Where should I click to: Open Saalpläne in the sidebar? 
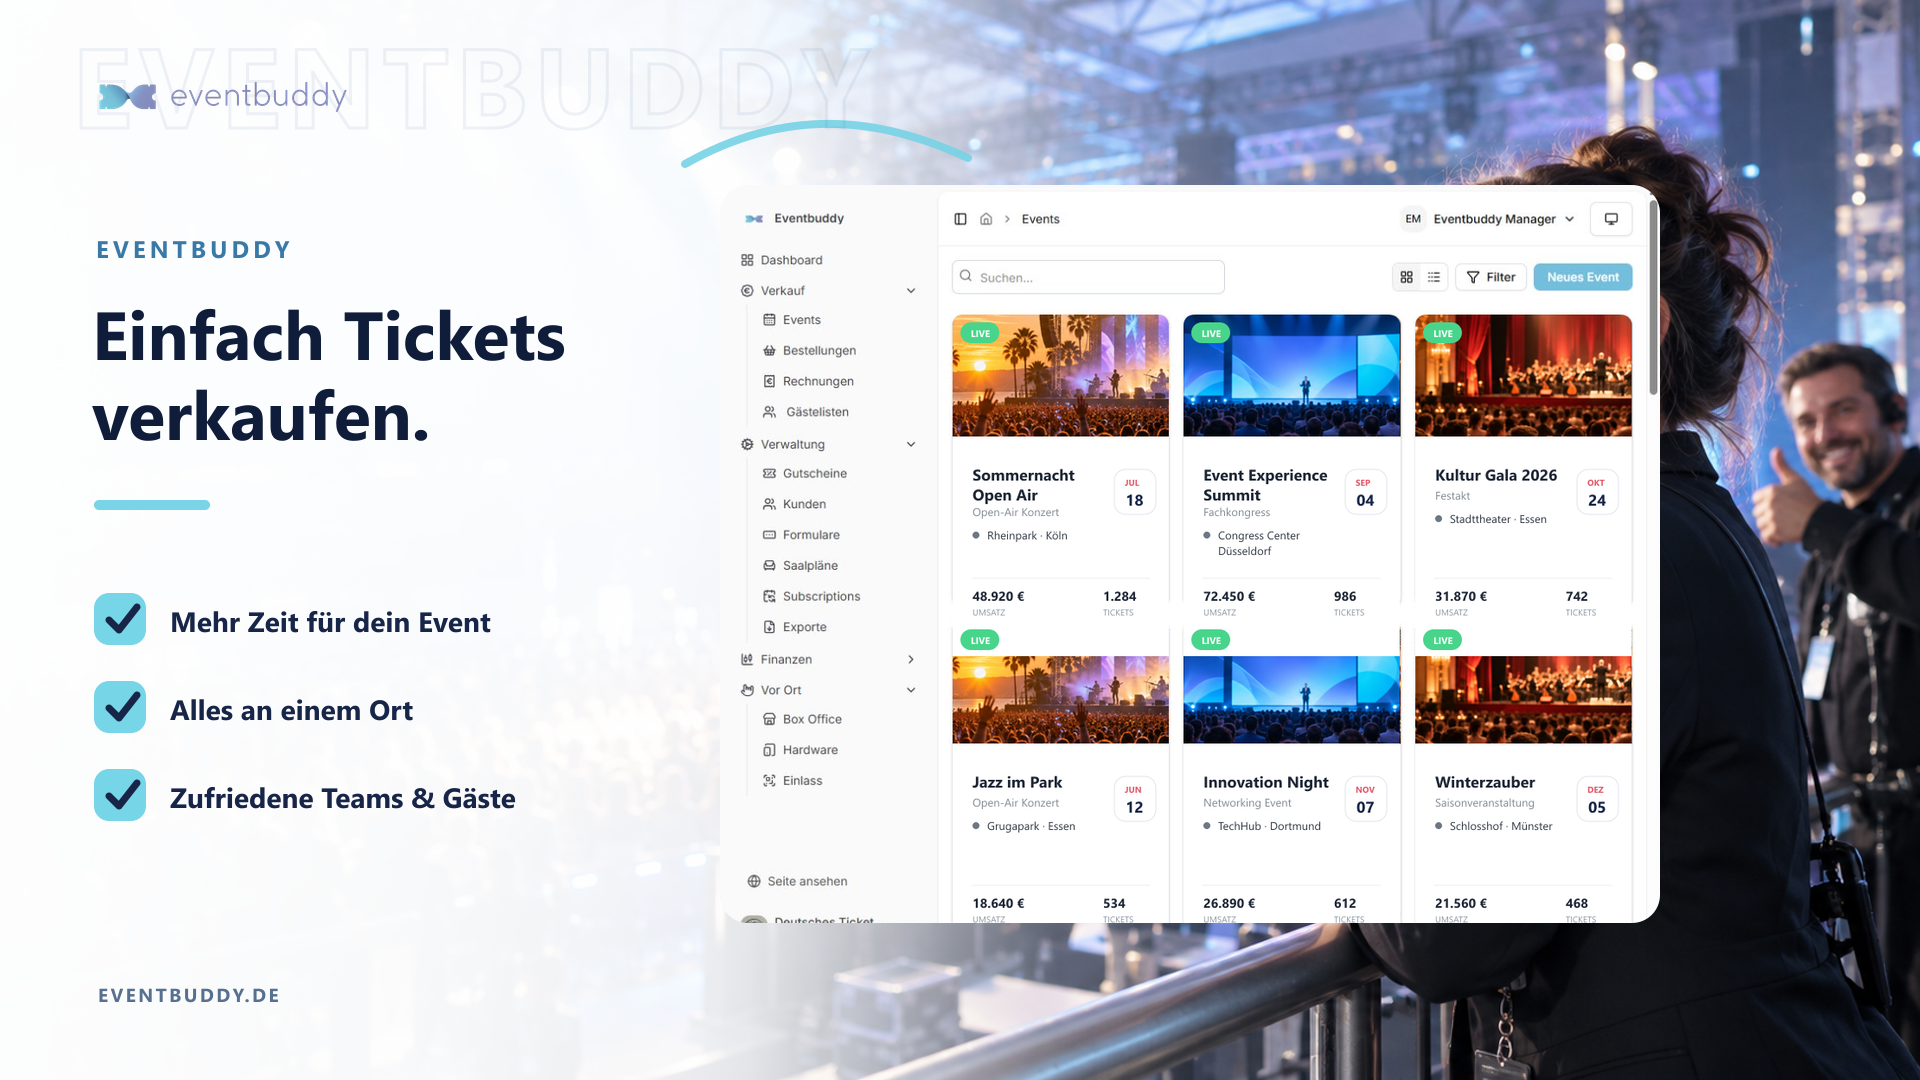tap(810, 566)
